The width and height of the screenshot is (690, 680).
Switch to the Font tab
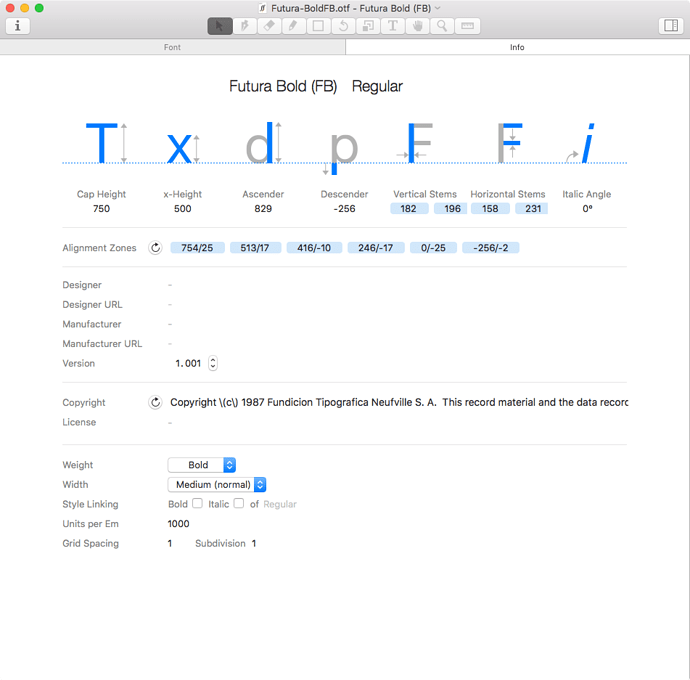click(172, 47)
